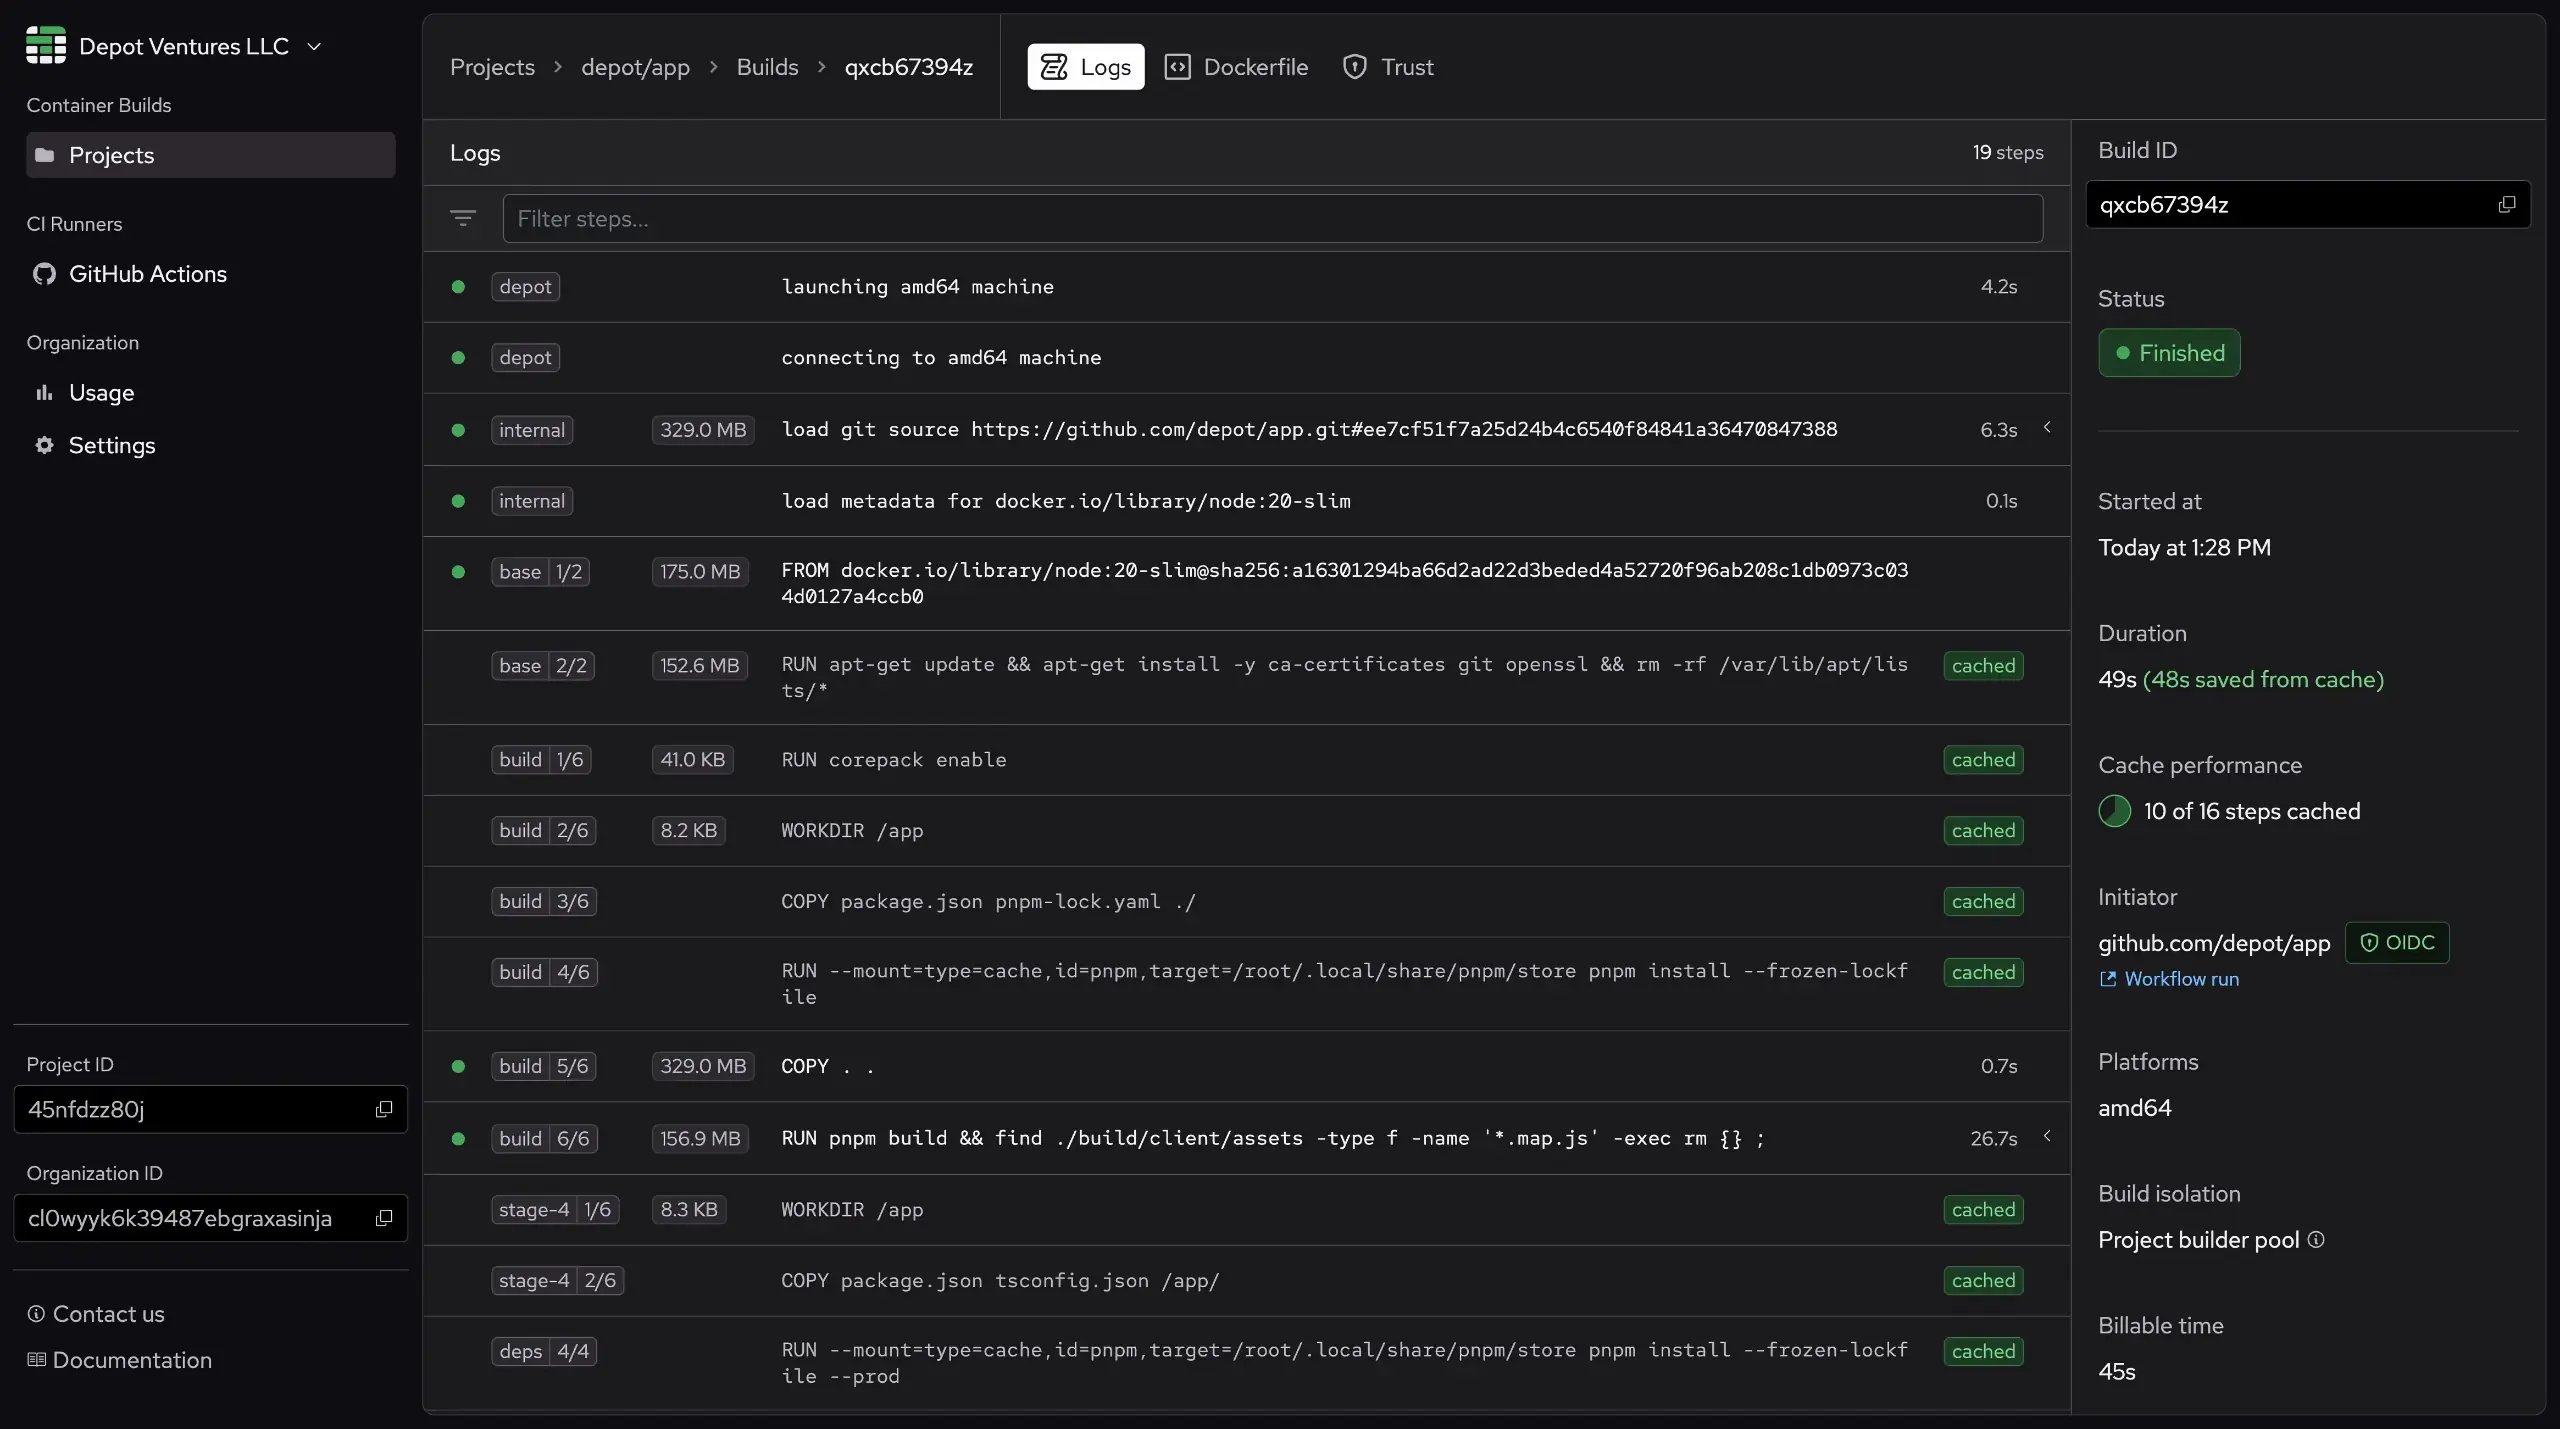Open Documentation from the sidebar
The height and width of the screenshot is (1429, 2560).
(132, 1360)
